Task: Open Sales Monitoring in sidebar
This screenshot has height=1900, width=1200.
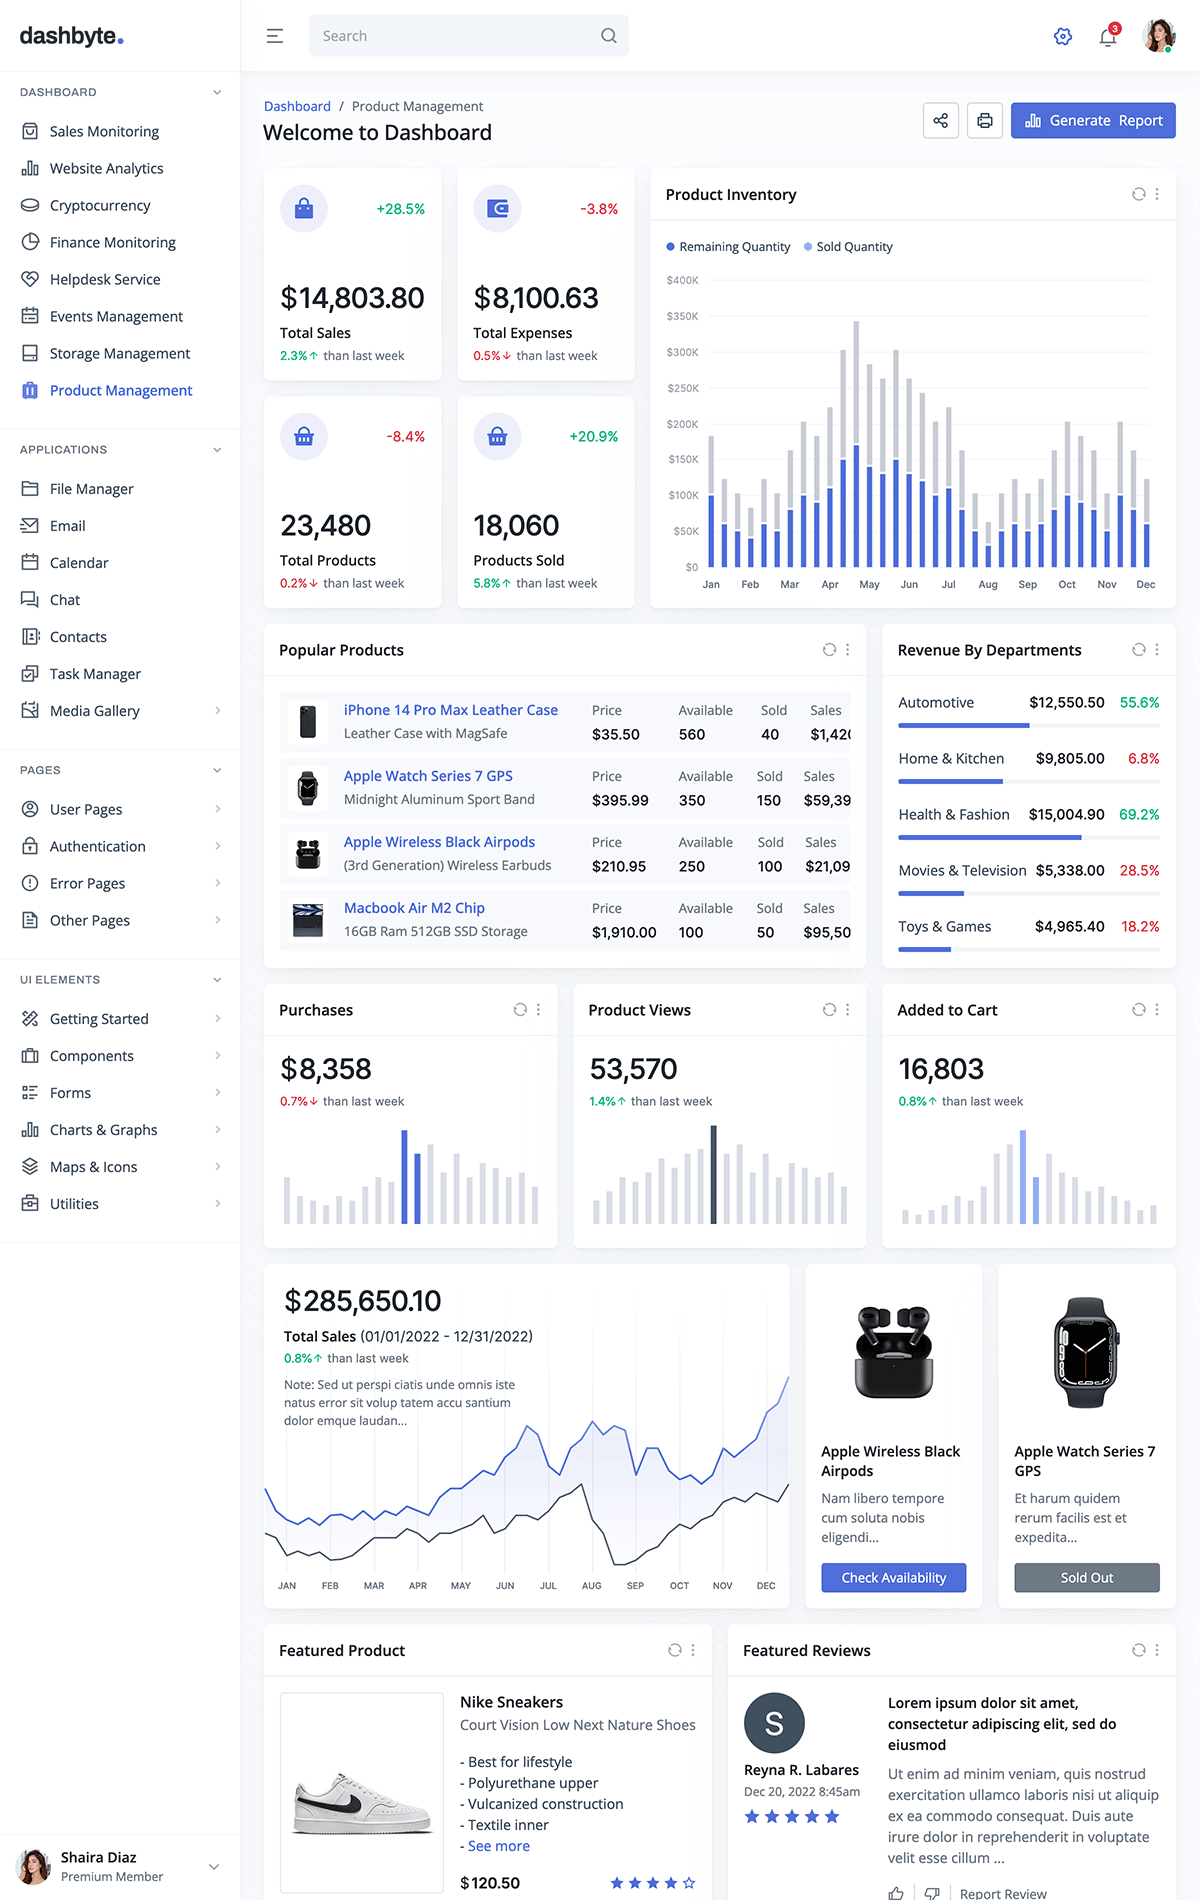Action: (104, 132)
